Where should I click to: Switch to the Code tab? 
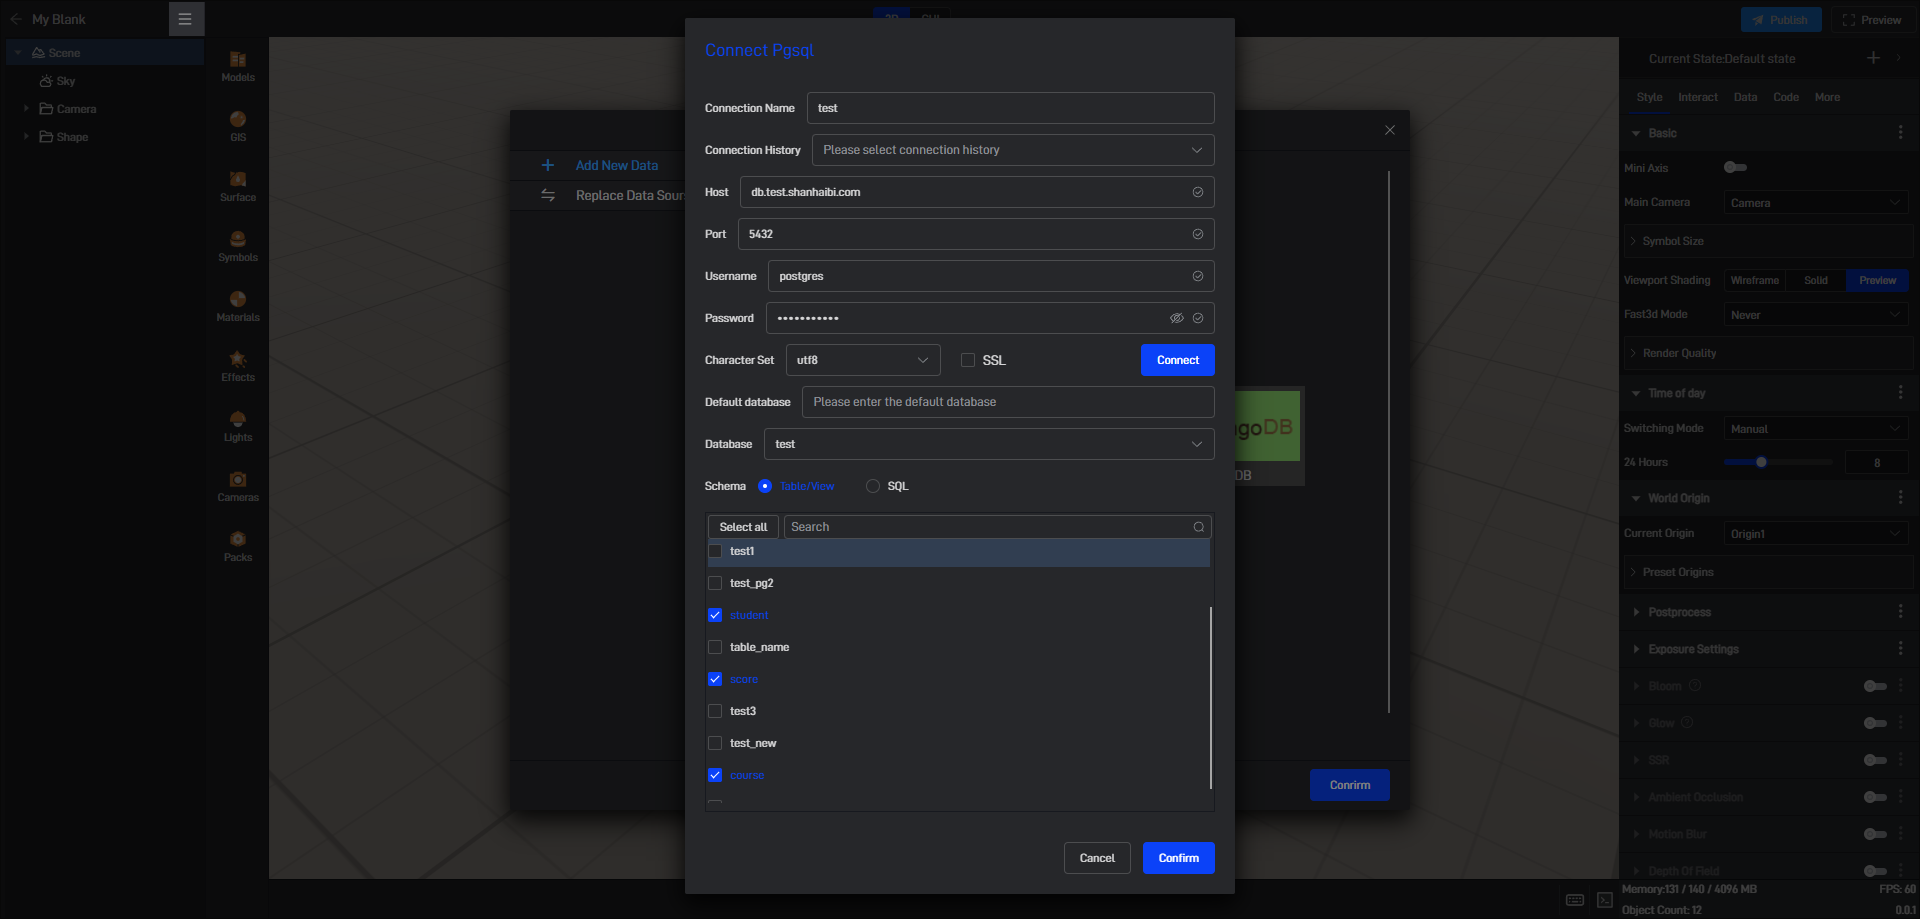[x=1785, y=97]
